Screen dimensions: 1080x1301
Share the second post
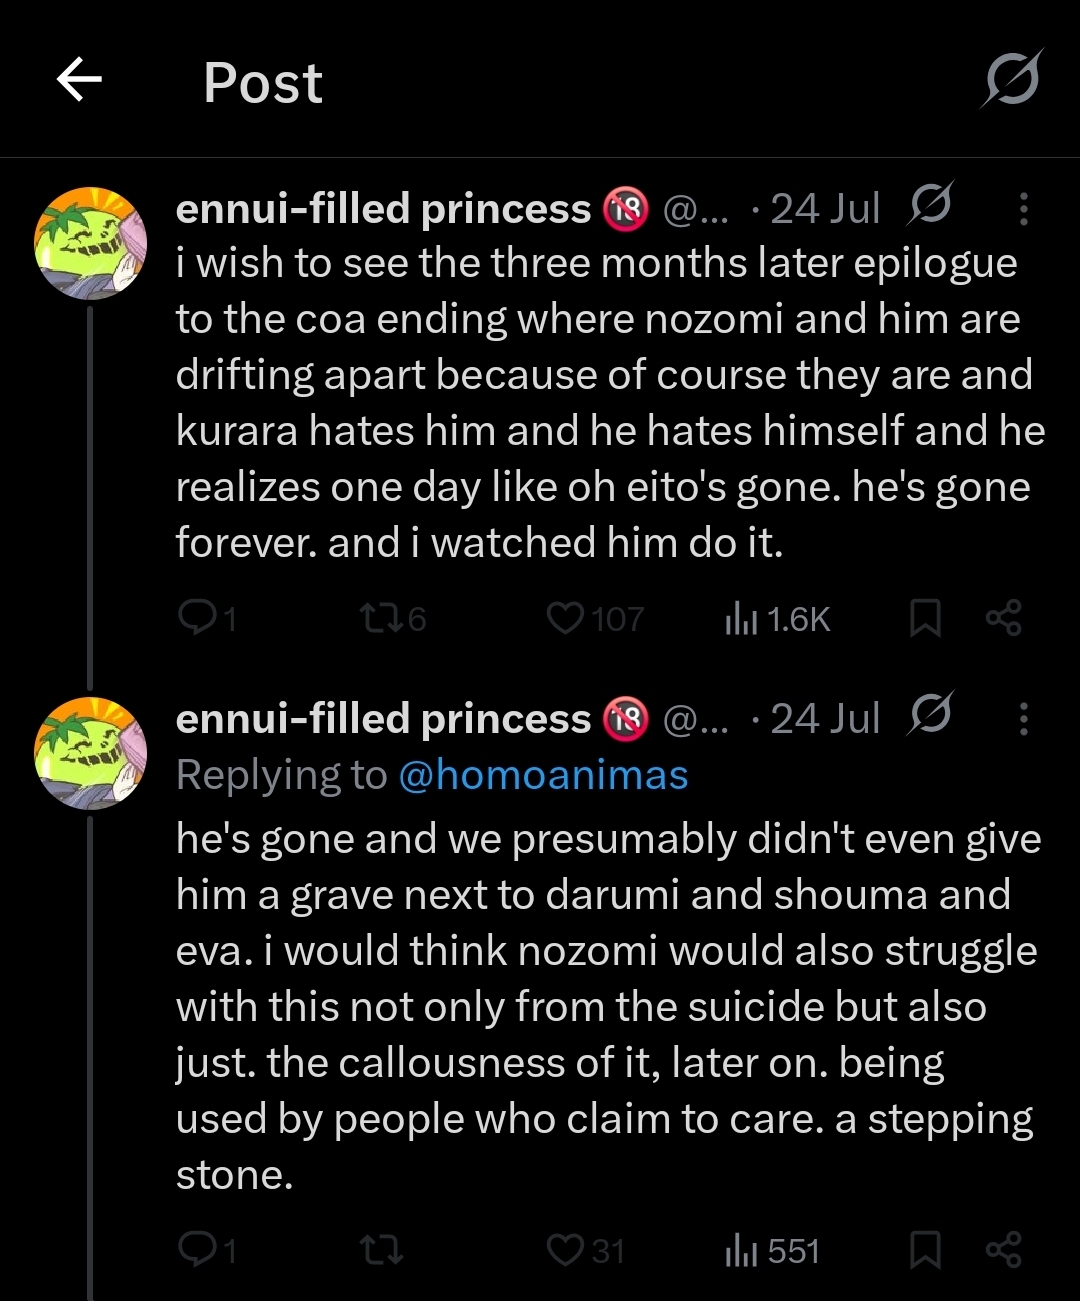pyautogui.click(x=1003, y=1249)
